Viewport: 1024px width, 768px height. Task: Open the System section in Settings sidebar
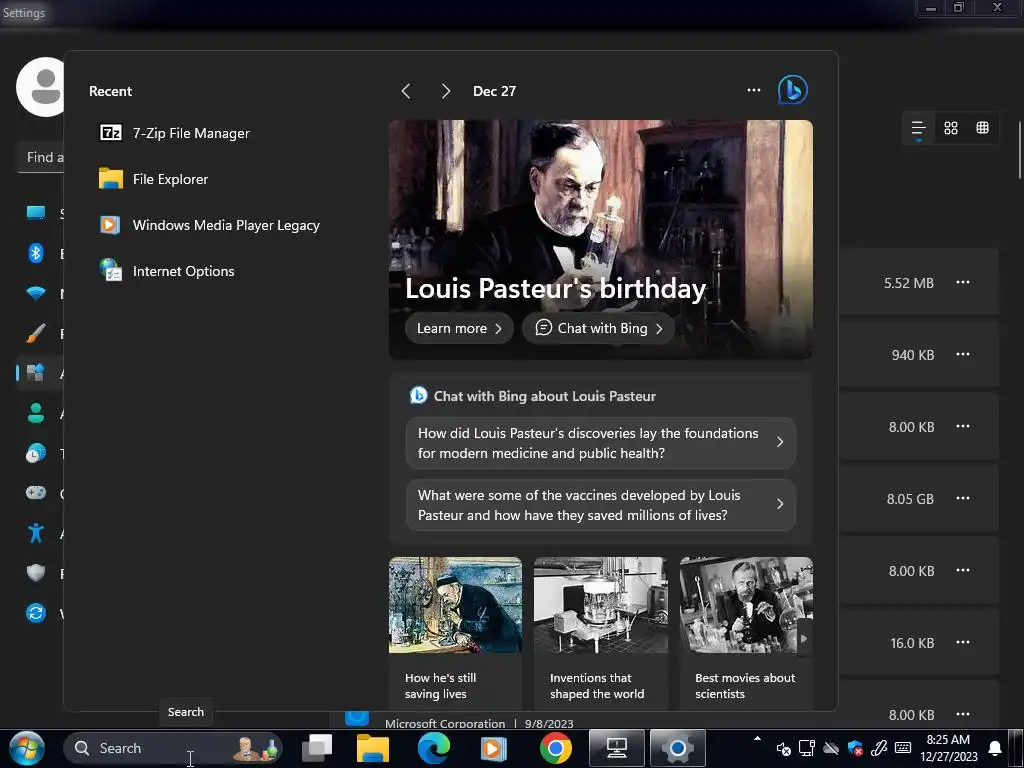pos(36,213)
